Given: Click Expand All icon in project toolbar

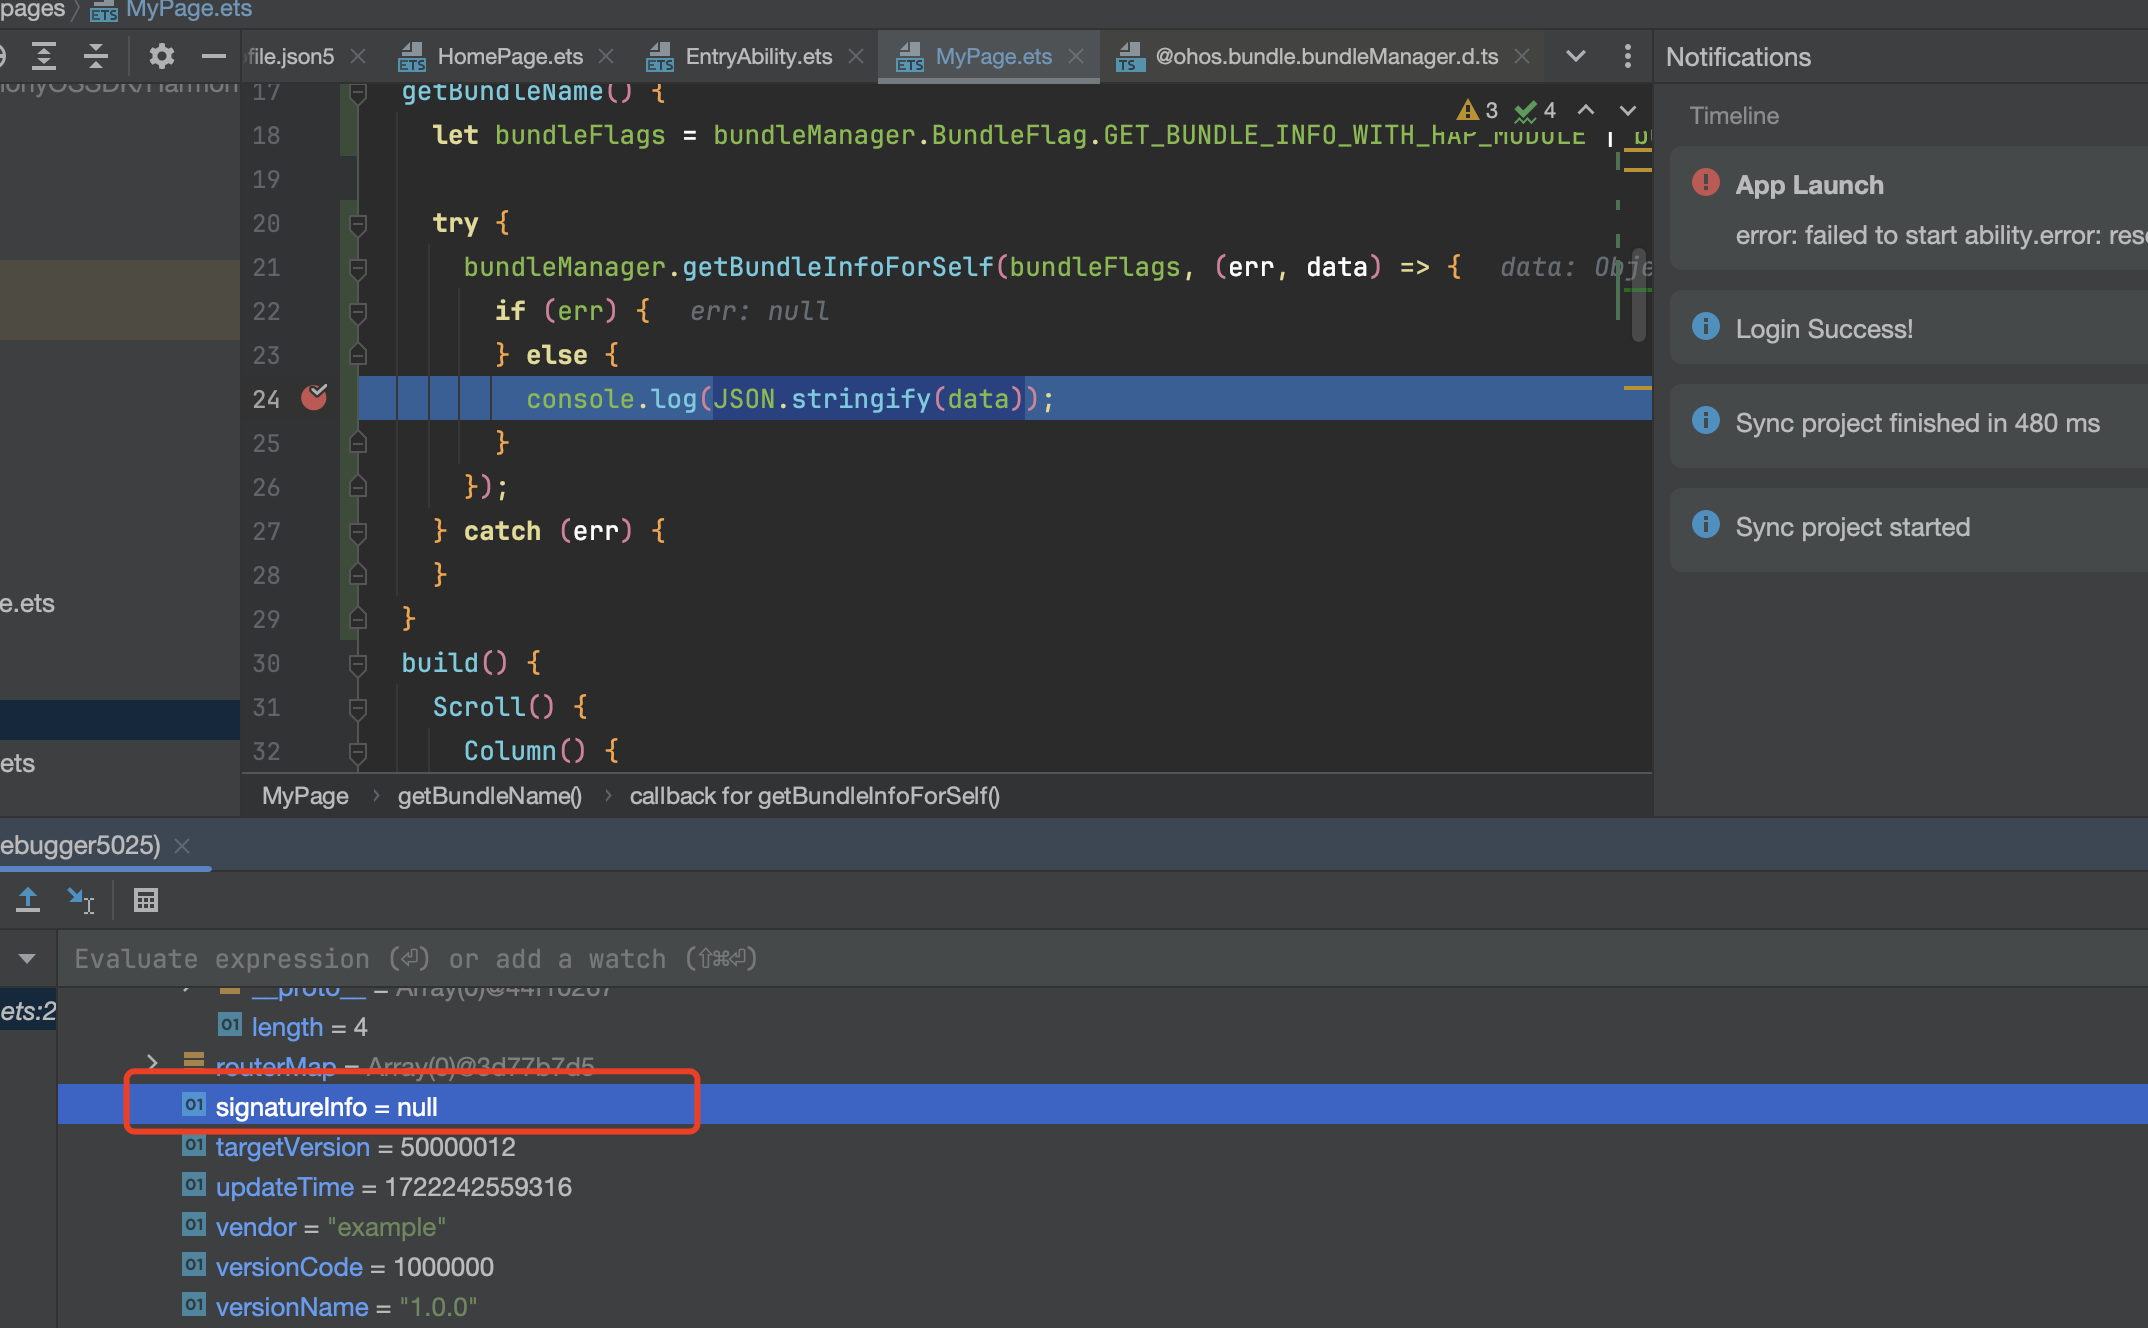Looking at the screenshot, I should point(43,56).
